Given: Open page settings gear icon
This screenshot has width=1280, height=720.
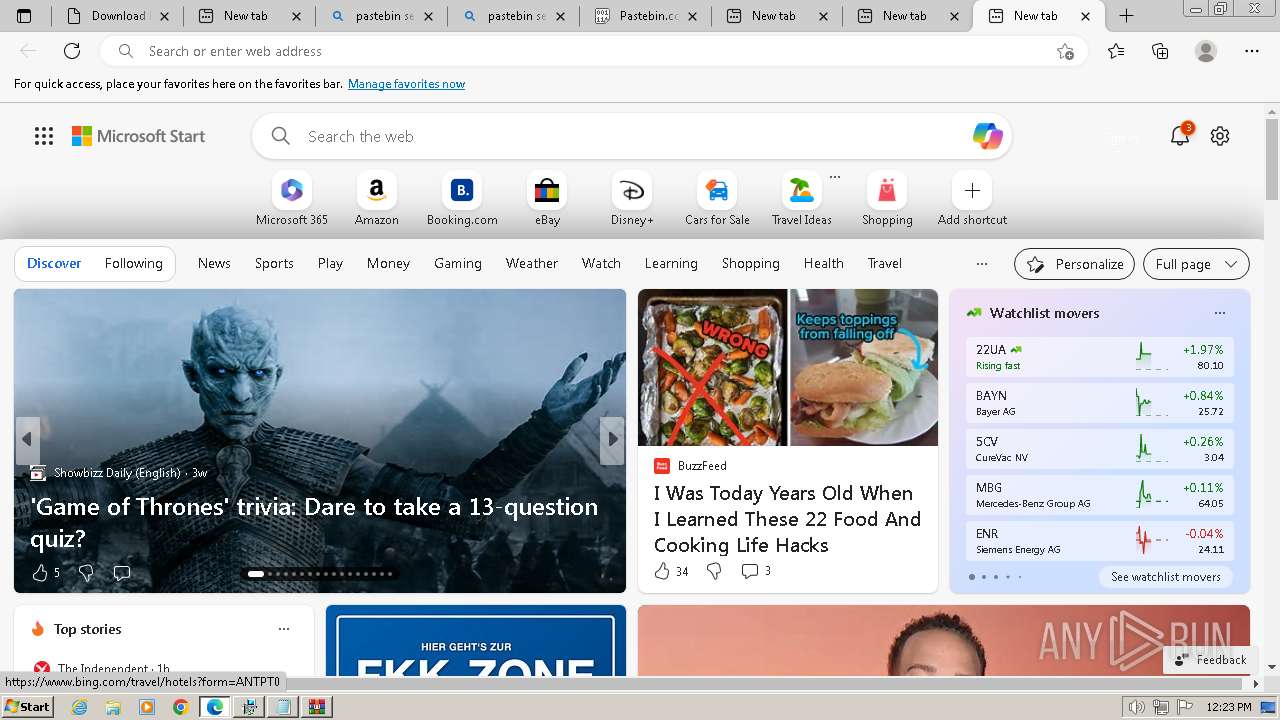Looking at the screenshot, I should [1220, 136].
